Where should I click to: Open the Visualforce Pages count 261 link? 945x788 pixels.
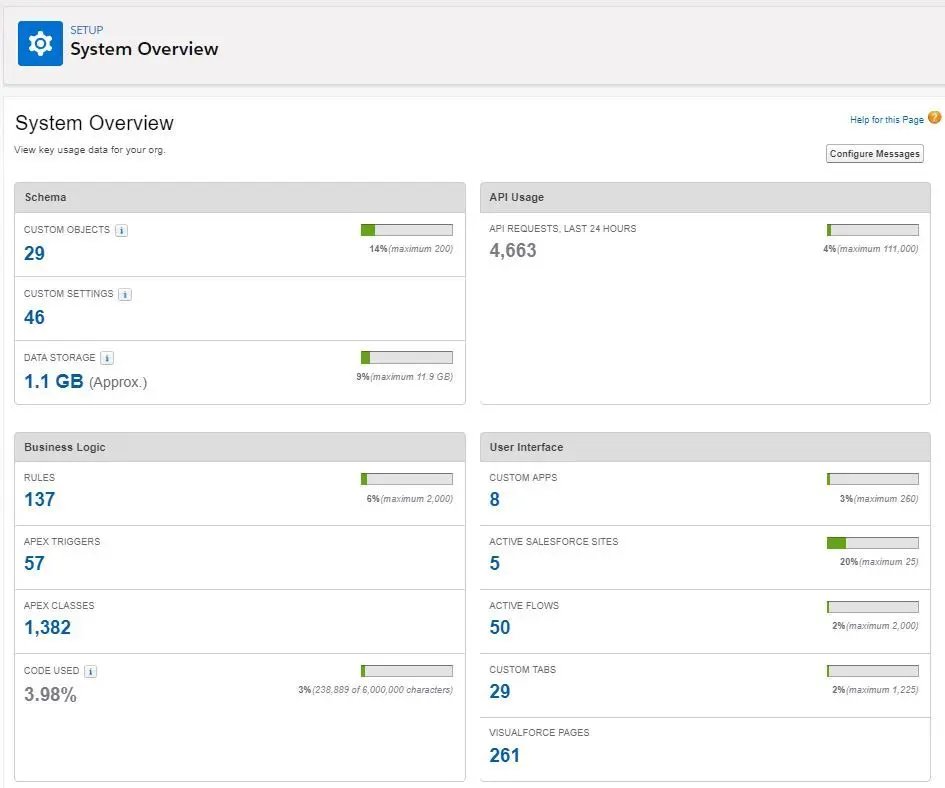pyautogui.click(x=504, y=755)
